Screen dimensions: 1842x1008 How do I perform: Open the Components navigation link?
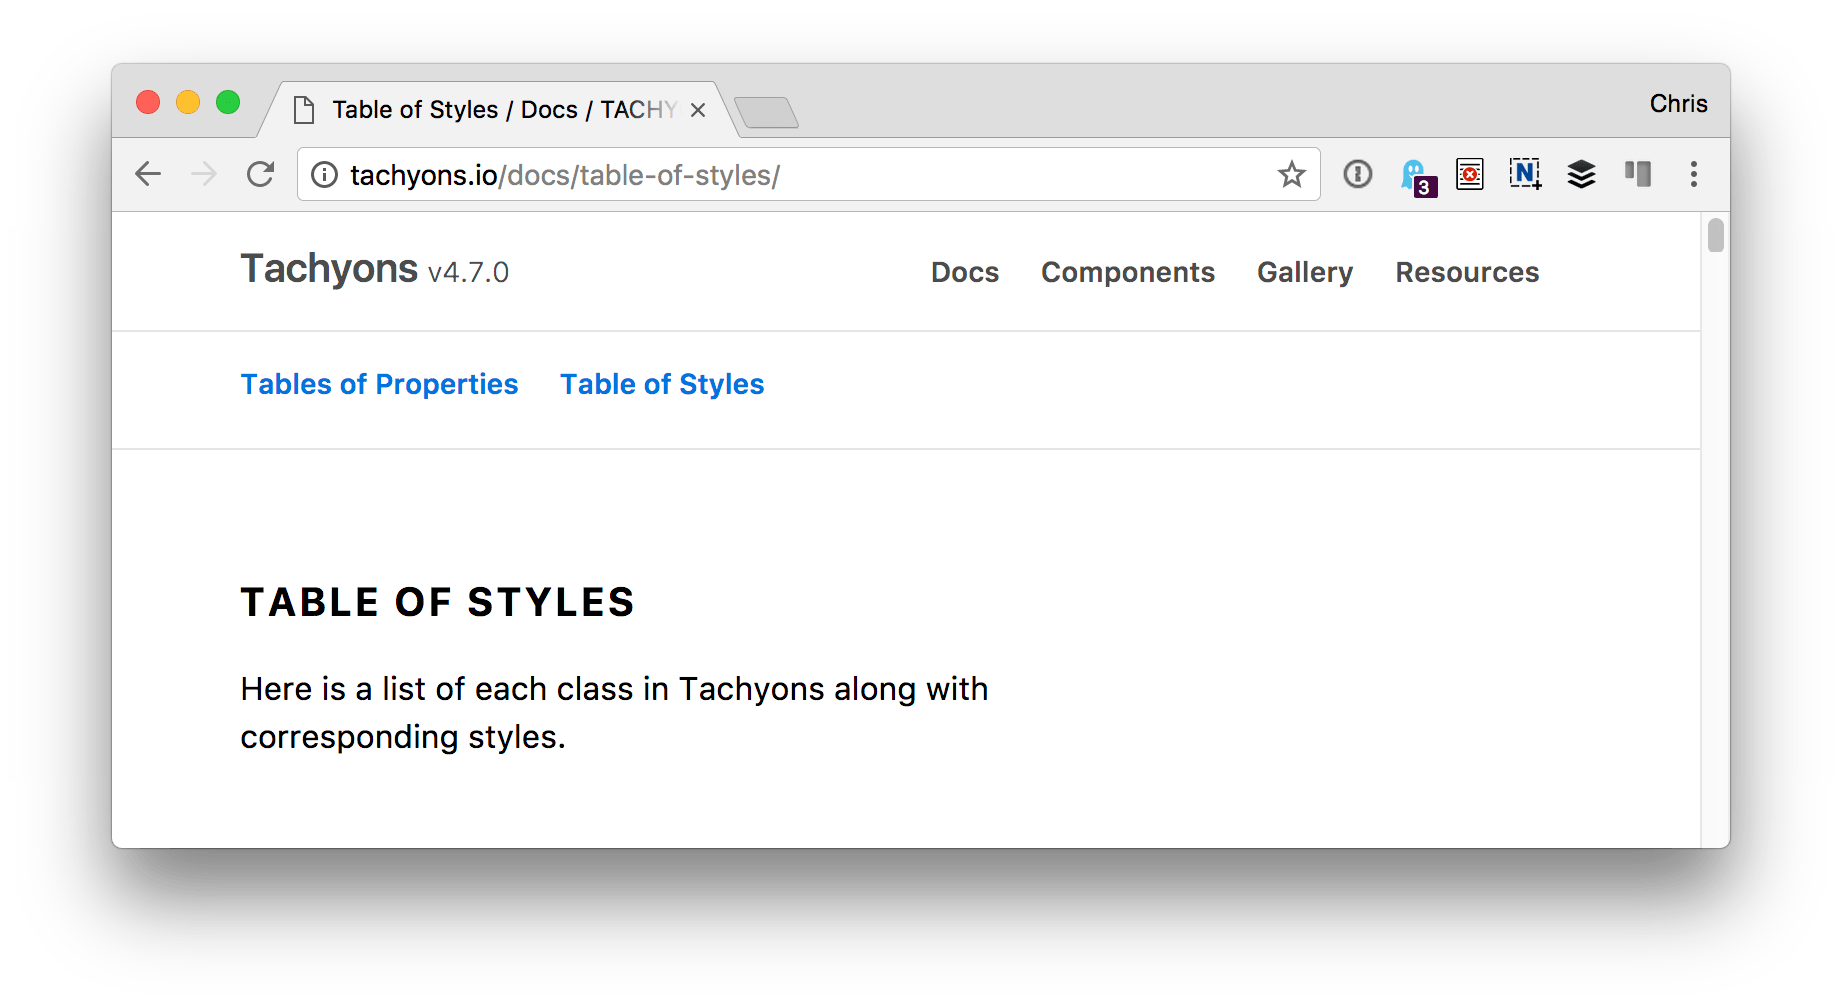(1128, 272)
